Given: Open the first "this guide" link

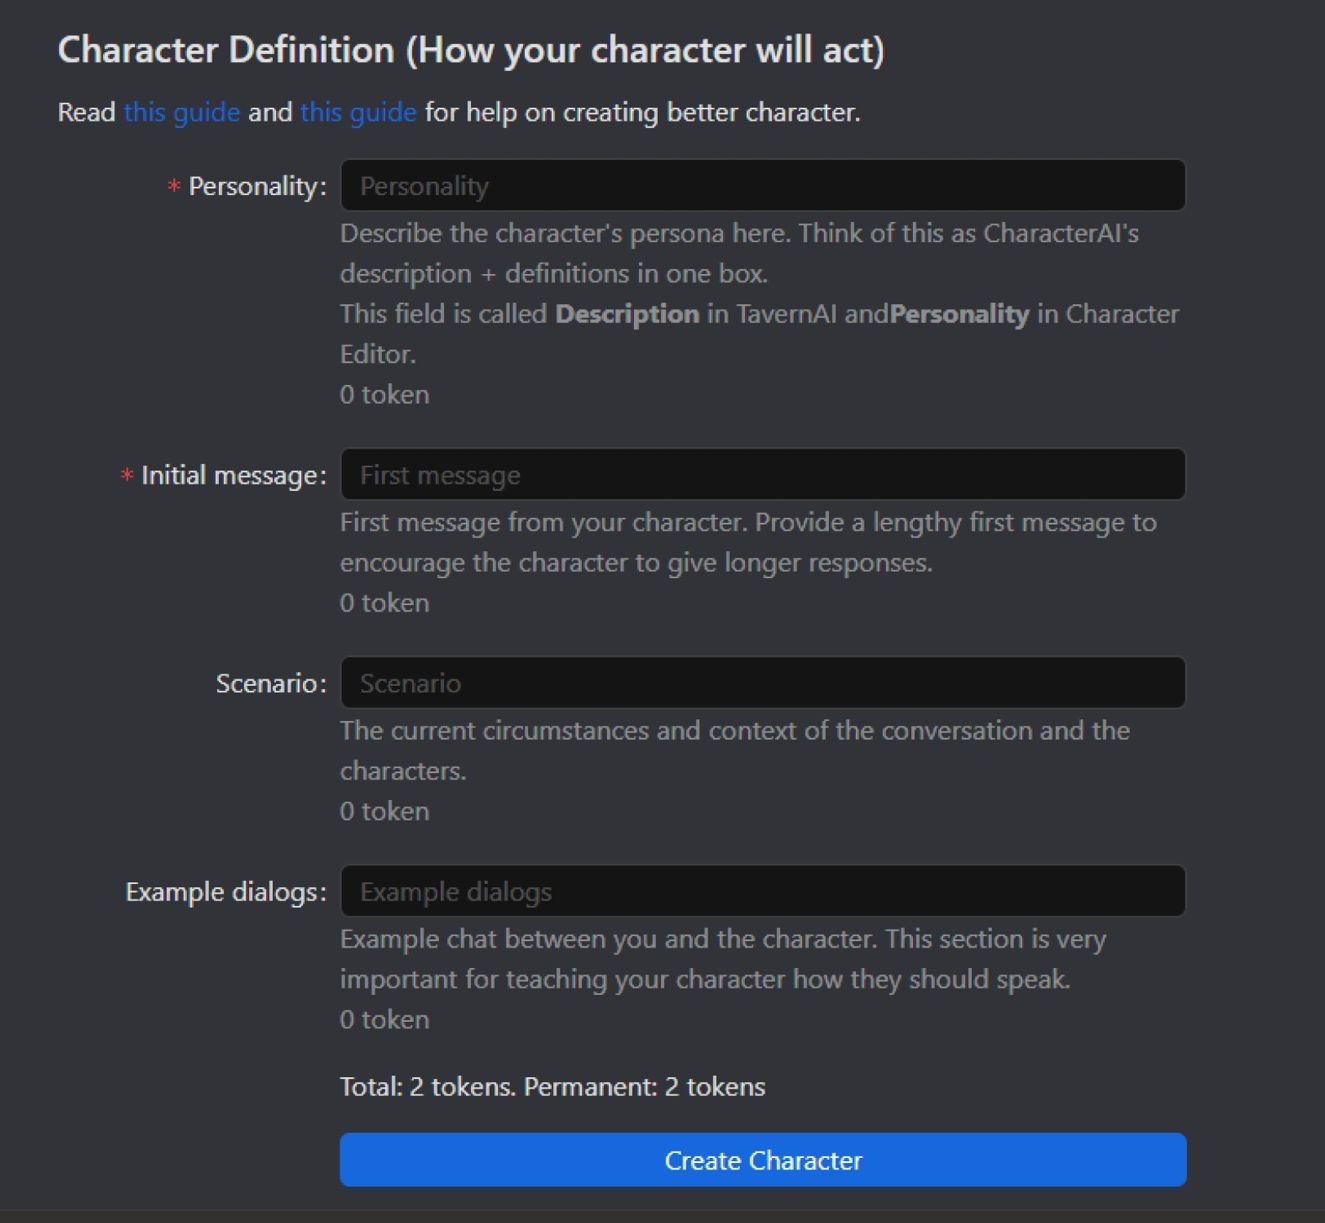Looking at the screenshot, I should pos(181,112).
